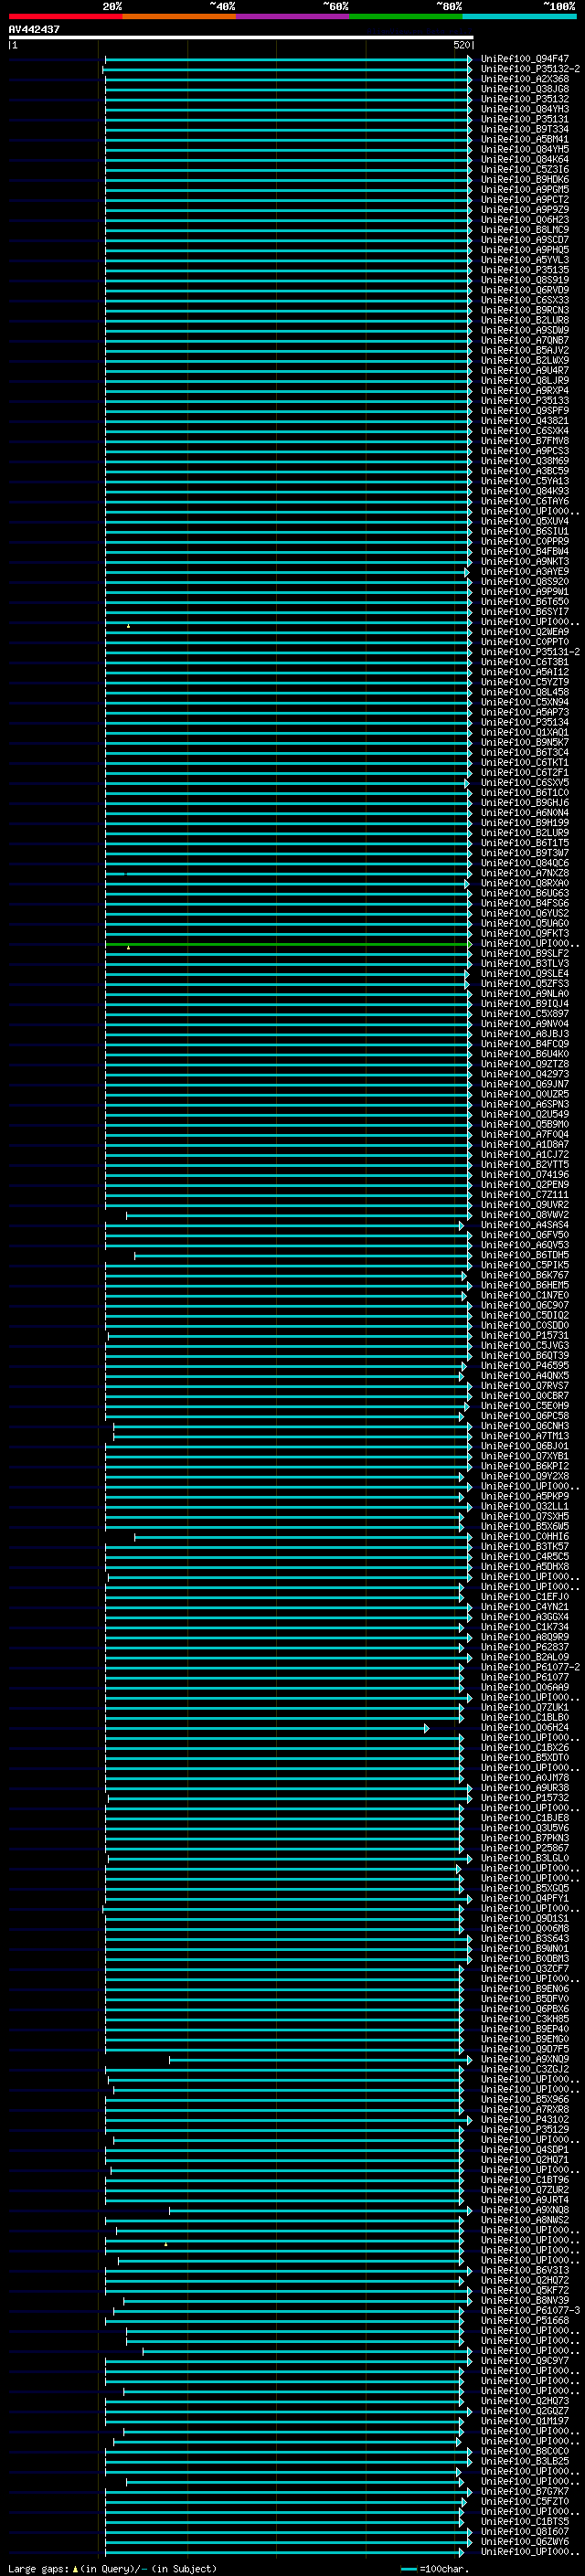Click the purple ~60% identity legend segment
The width and height of the screenshot is (585, 2576).
(x=292, y=16)
